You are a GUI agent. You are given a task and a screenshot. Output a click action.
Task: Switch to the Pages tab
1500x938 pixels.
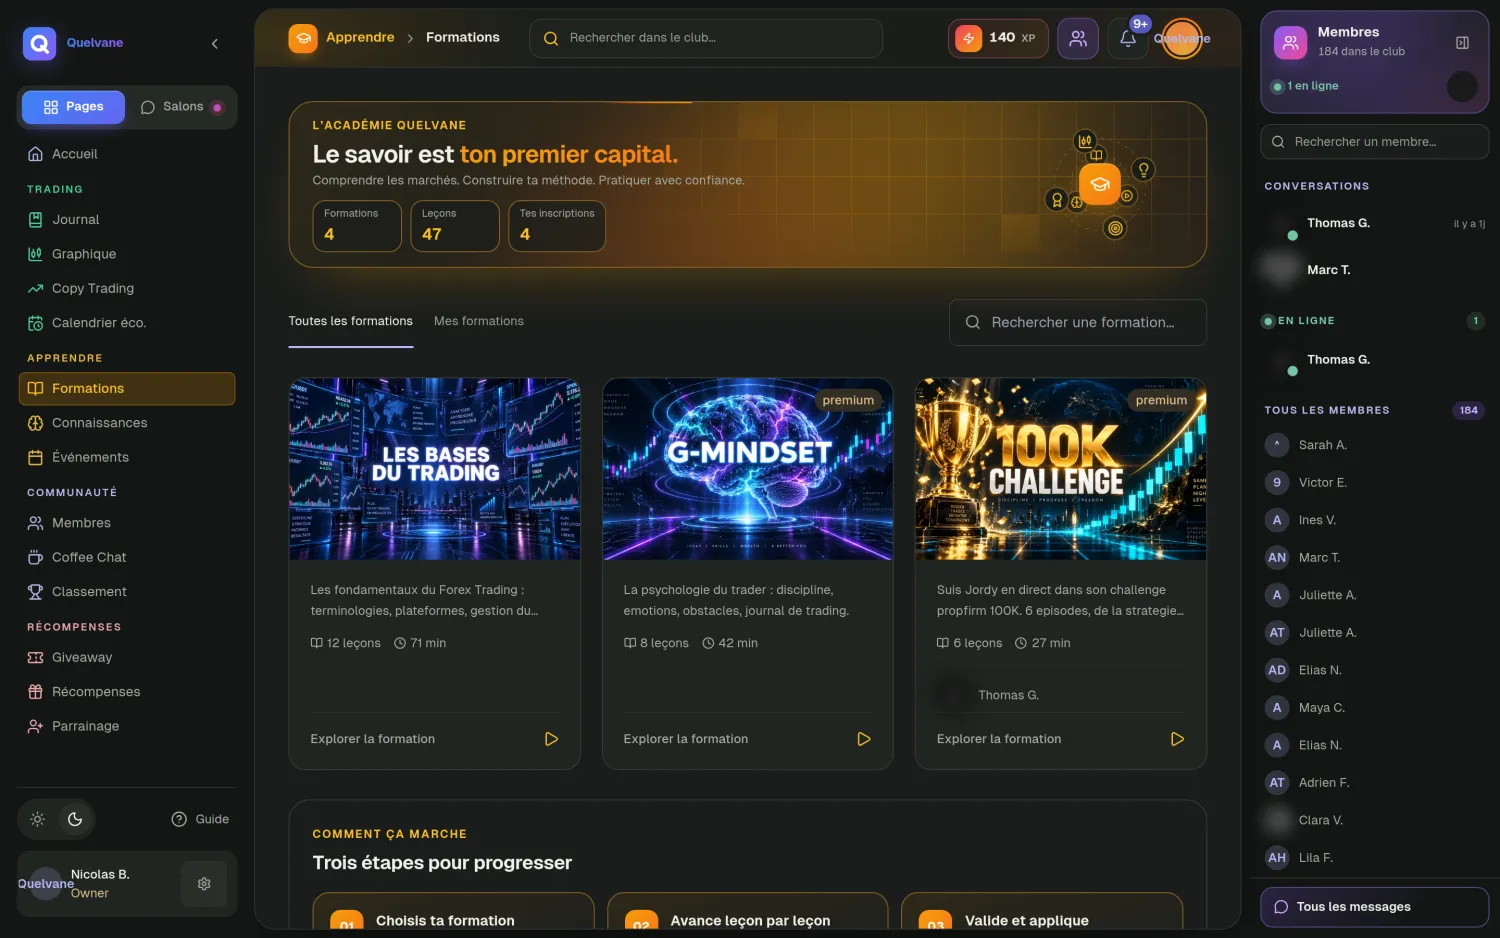pos(73,107)
